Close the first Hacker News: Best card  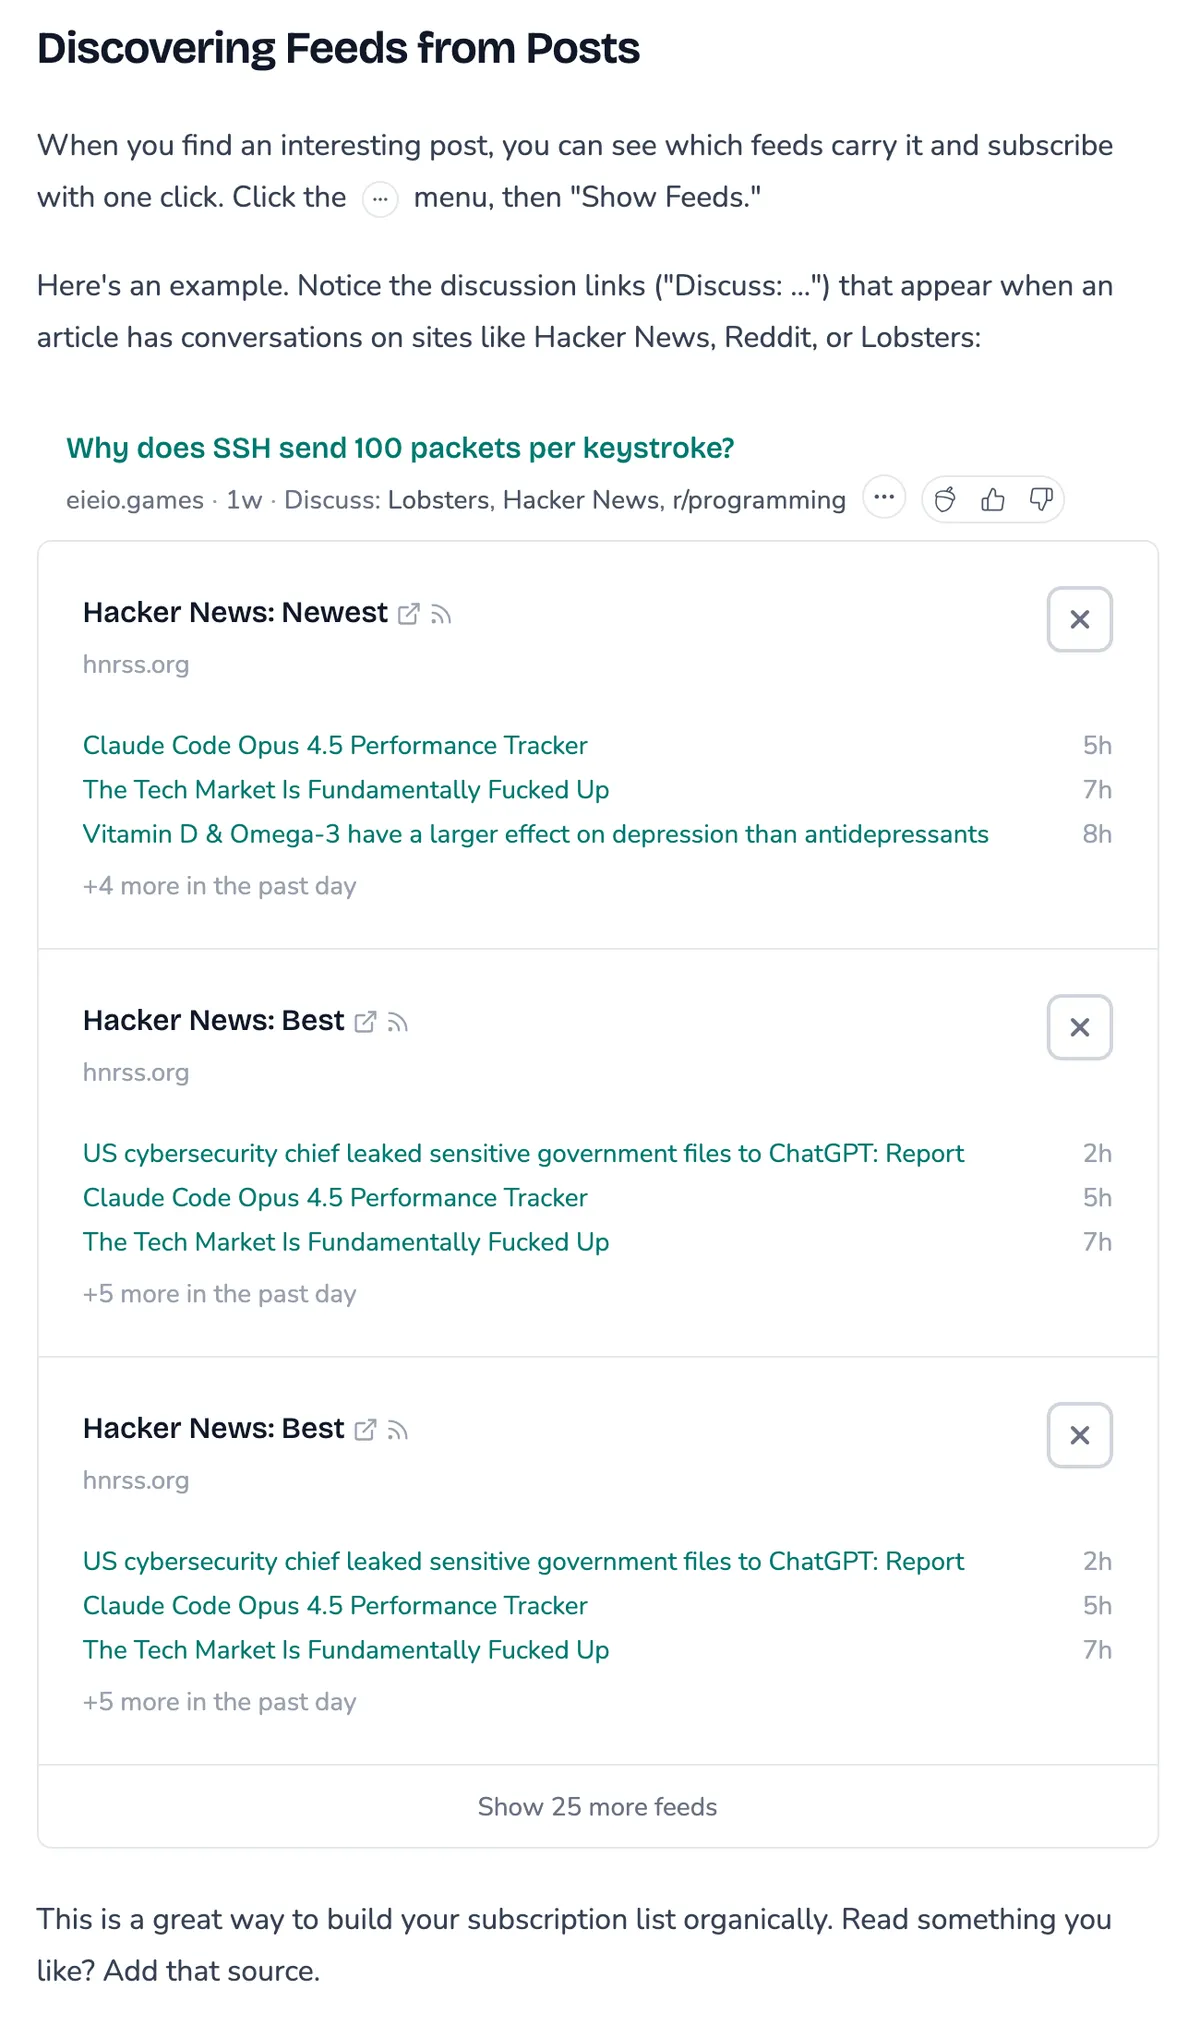(x=1079, y=1028)
